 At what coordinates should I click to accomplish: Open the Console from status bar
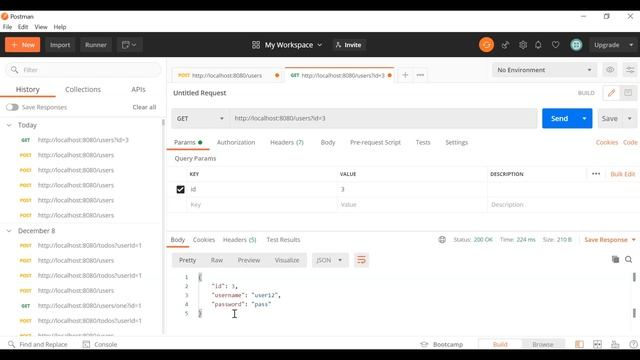point(100,344)
